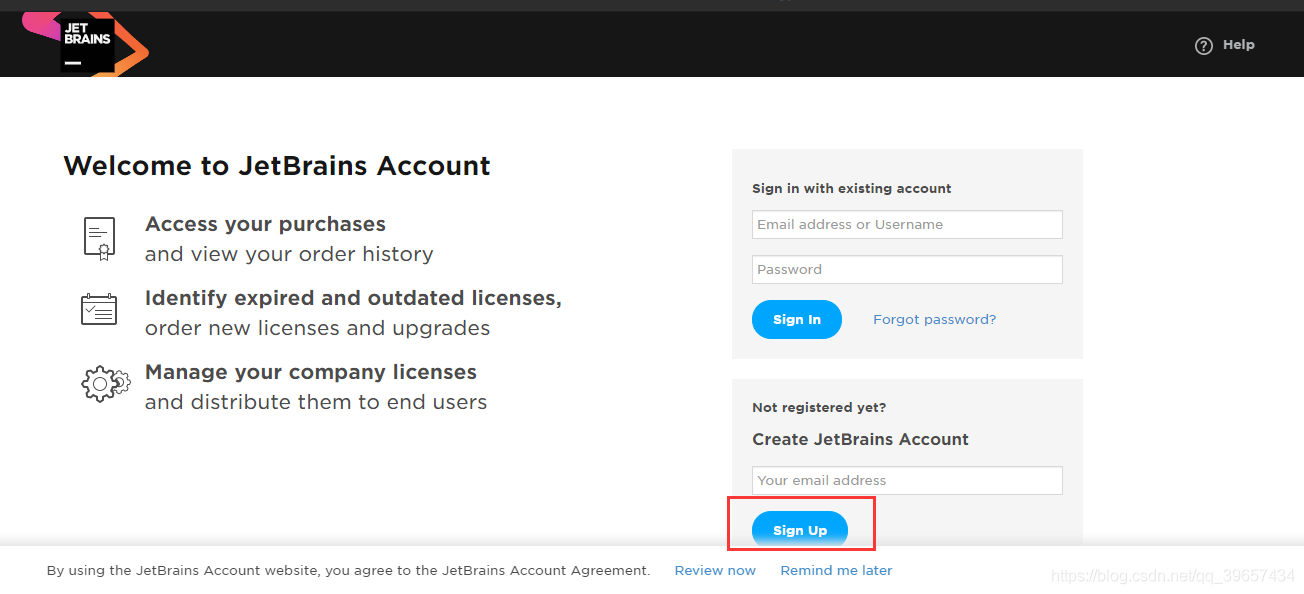Click the Create JetBrains Account heading
Screen dimensions: 1304x594
(860, 440)
